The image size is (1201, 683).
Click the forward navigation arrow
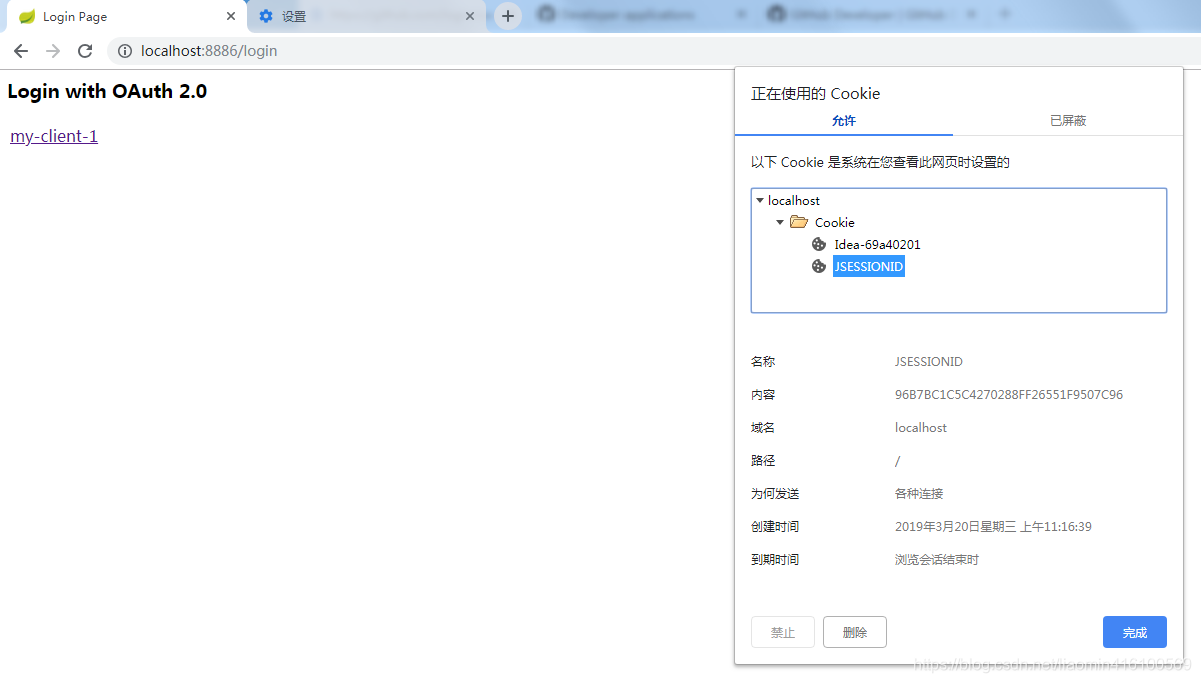pos(53,51)
